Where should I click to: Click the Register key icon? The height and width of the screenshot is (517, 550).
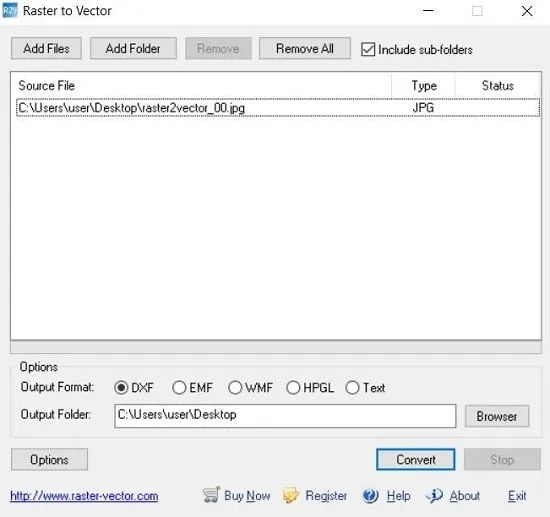(x=291, y=496)
